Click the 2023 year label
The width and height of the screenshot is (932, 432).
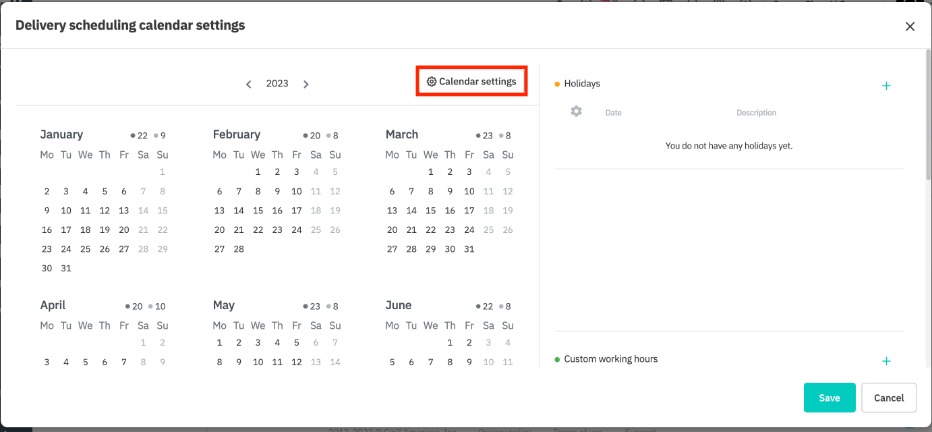click(x=277, y=84)
